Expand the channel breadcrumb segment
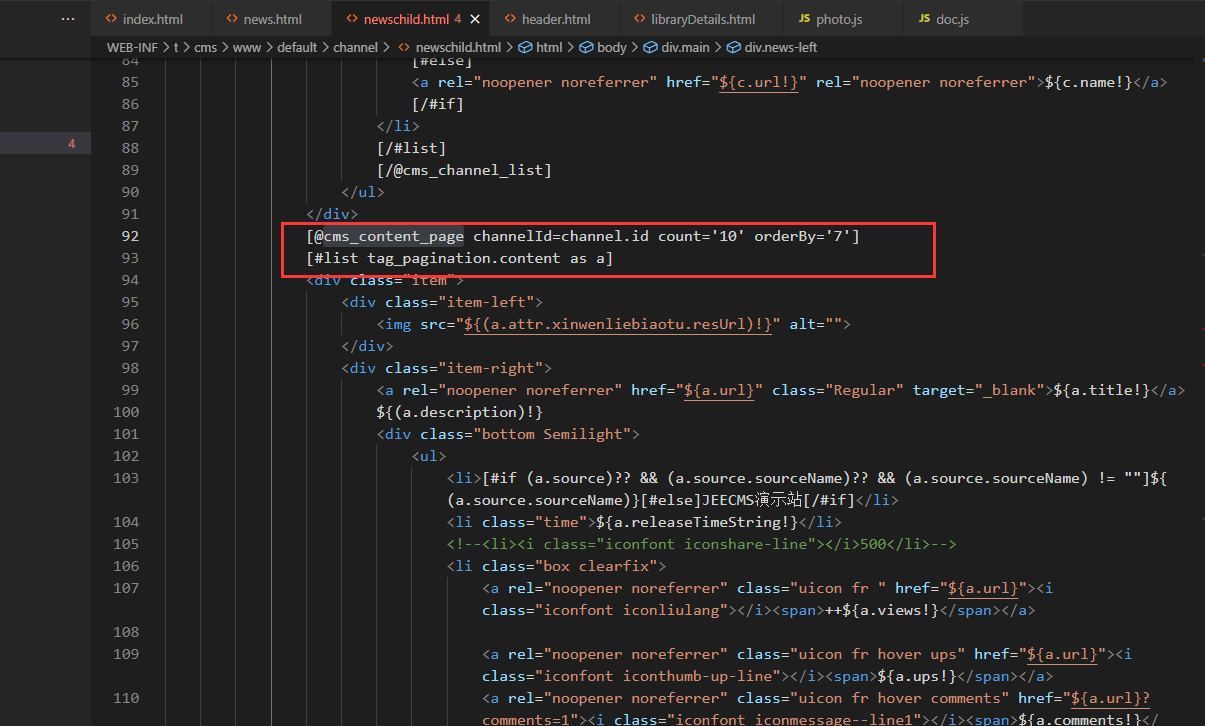Image resolution: width=1205 pixels, height=726 pixels. click(x=355, y=47)
